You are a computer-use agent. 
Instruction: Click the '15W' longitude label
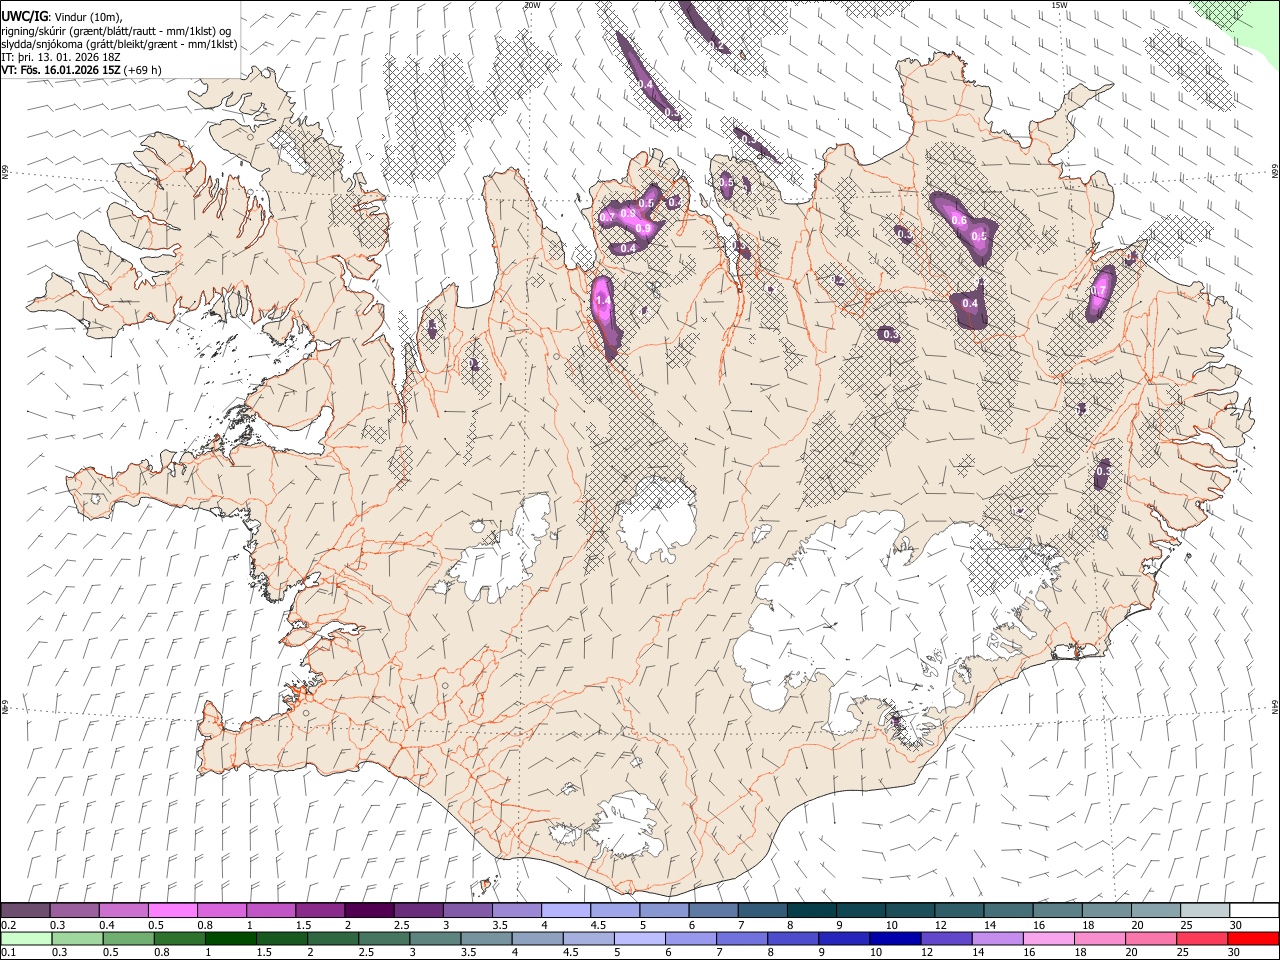[x=1059, y=5]
